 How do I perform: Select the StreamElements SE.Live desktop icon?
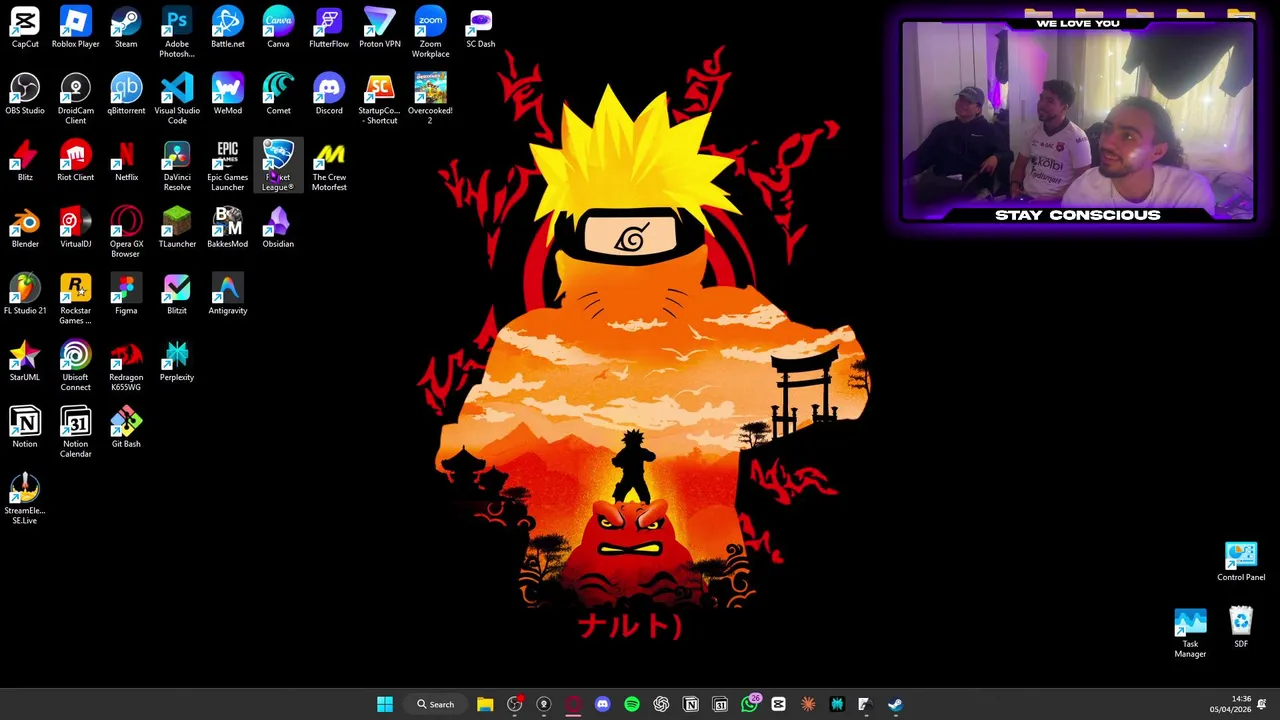(25, 499)
